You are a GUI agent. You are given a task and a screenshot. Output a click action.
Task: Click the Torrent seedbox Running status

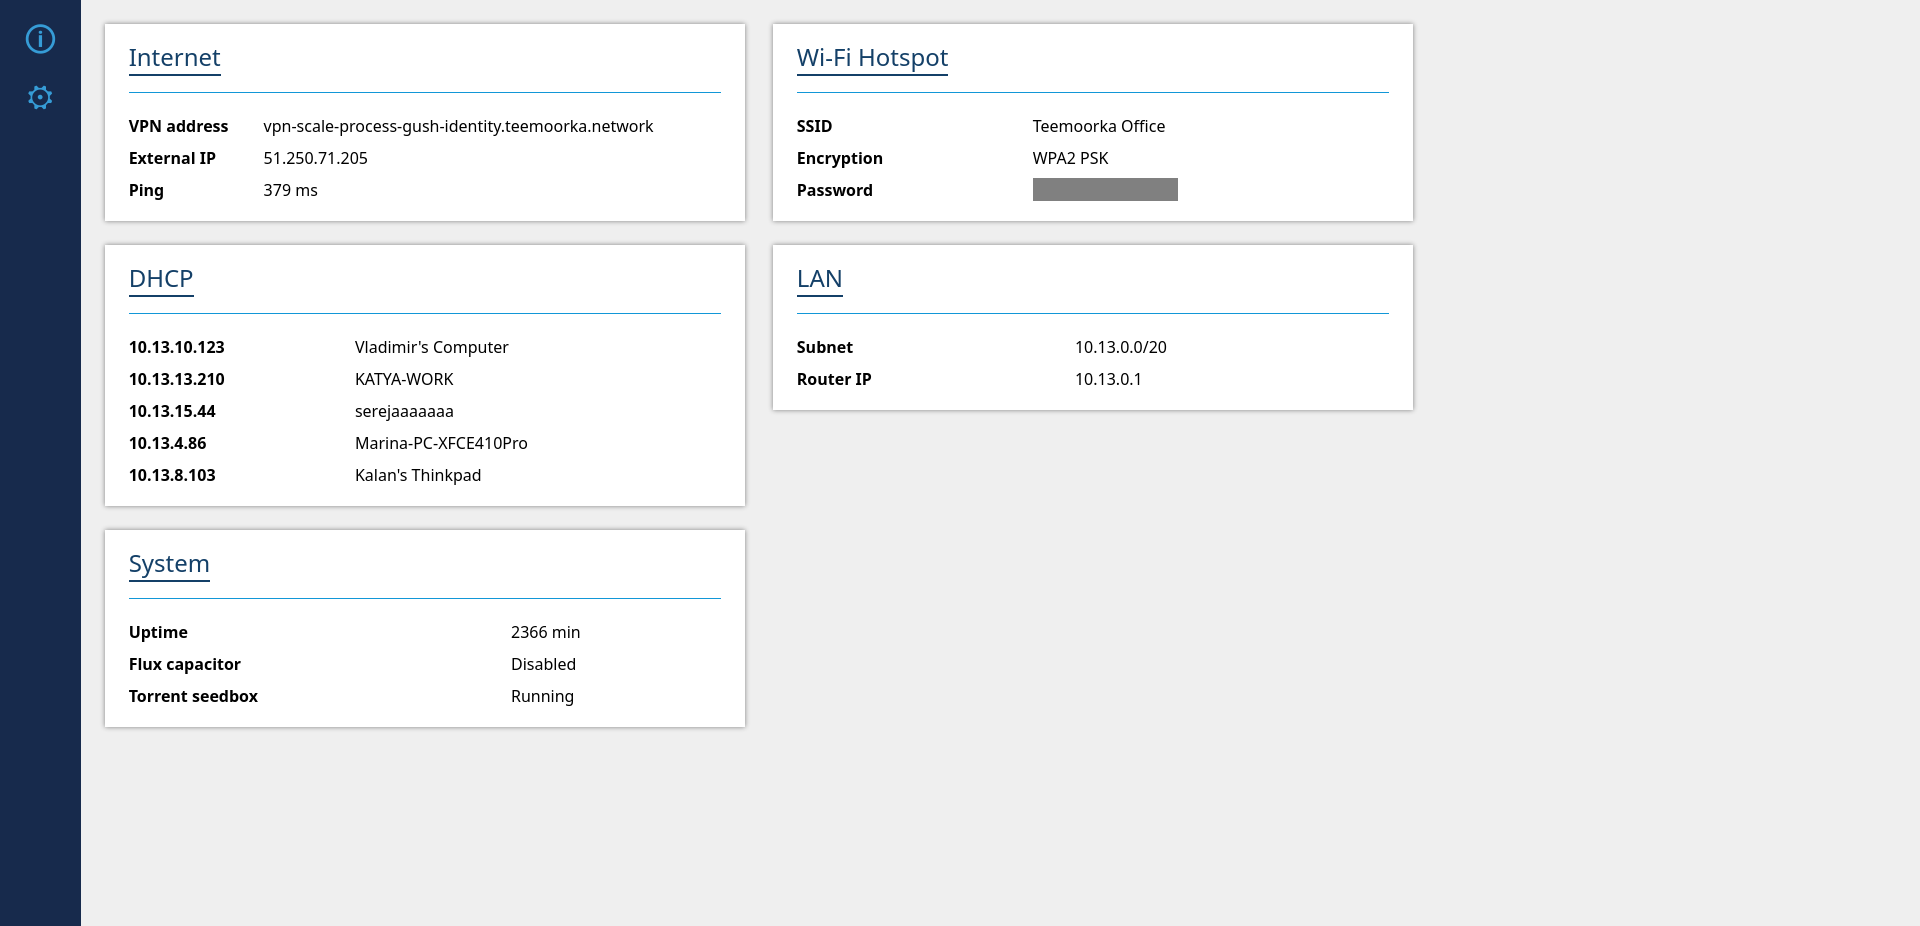542,696
